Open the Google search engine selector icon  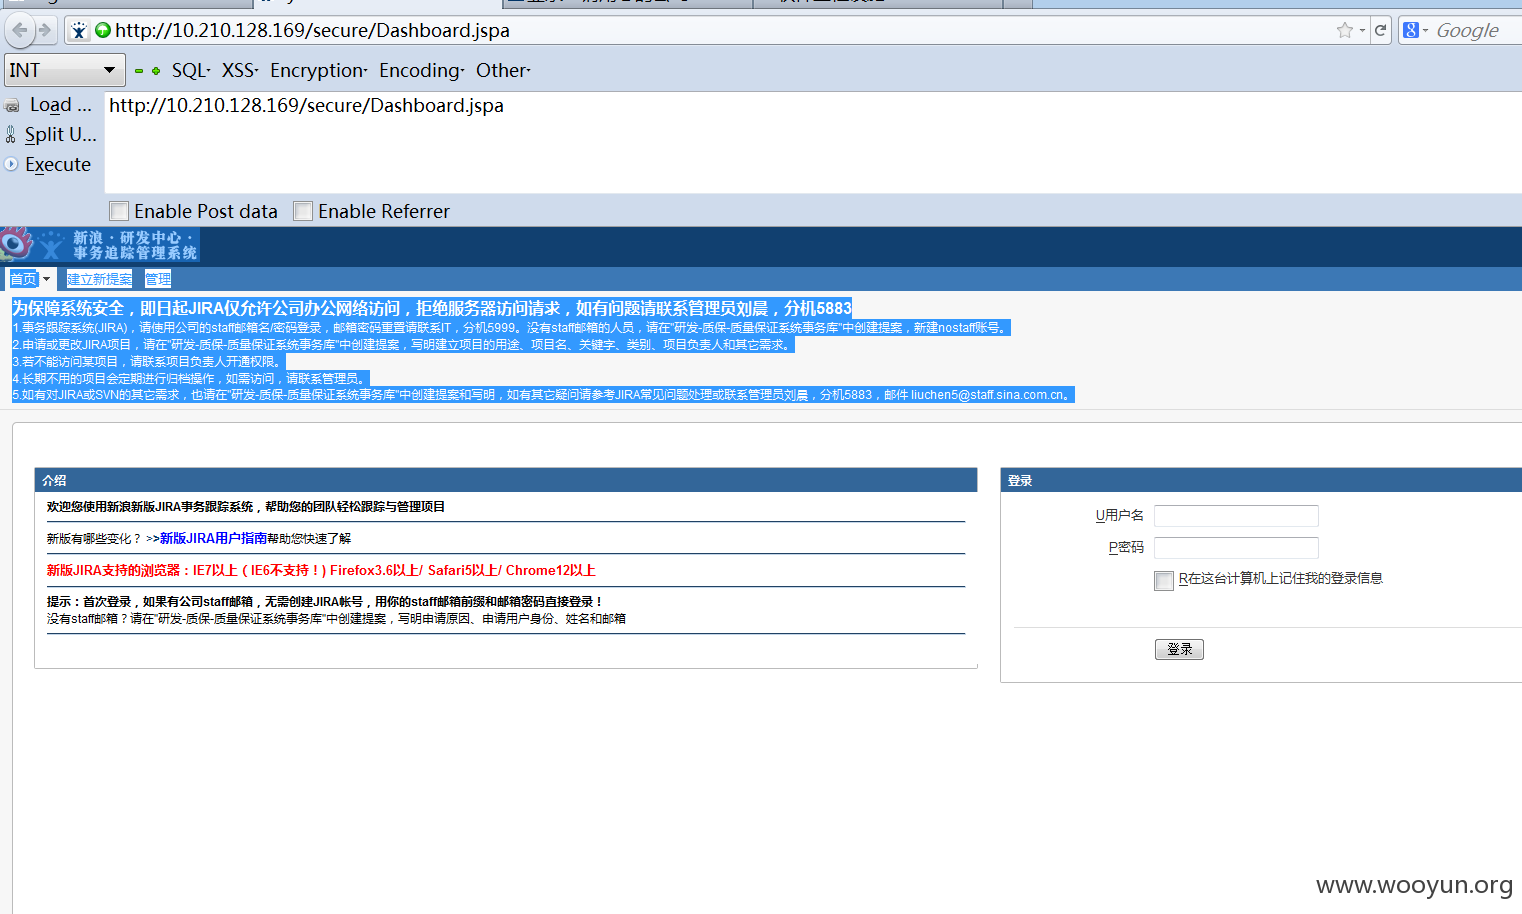[x=1411, y=30]
